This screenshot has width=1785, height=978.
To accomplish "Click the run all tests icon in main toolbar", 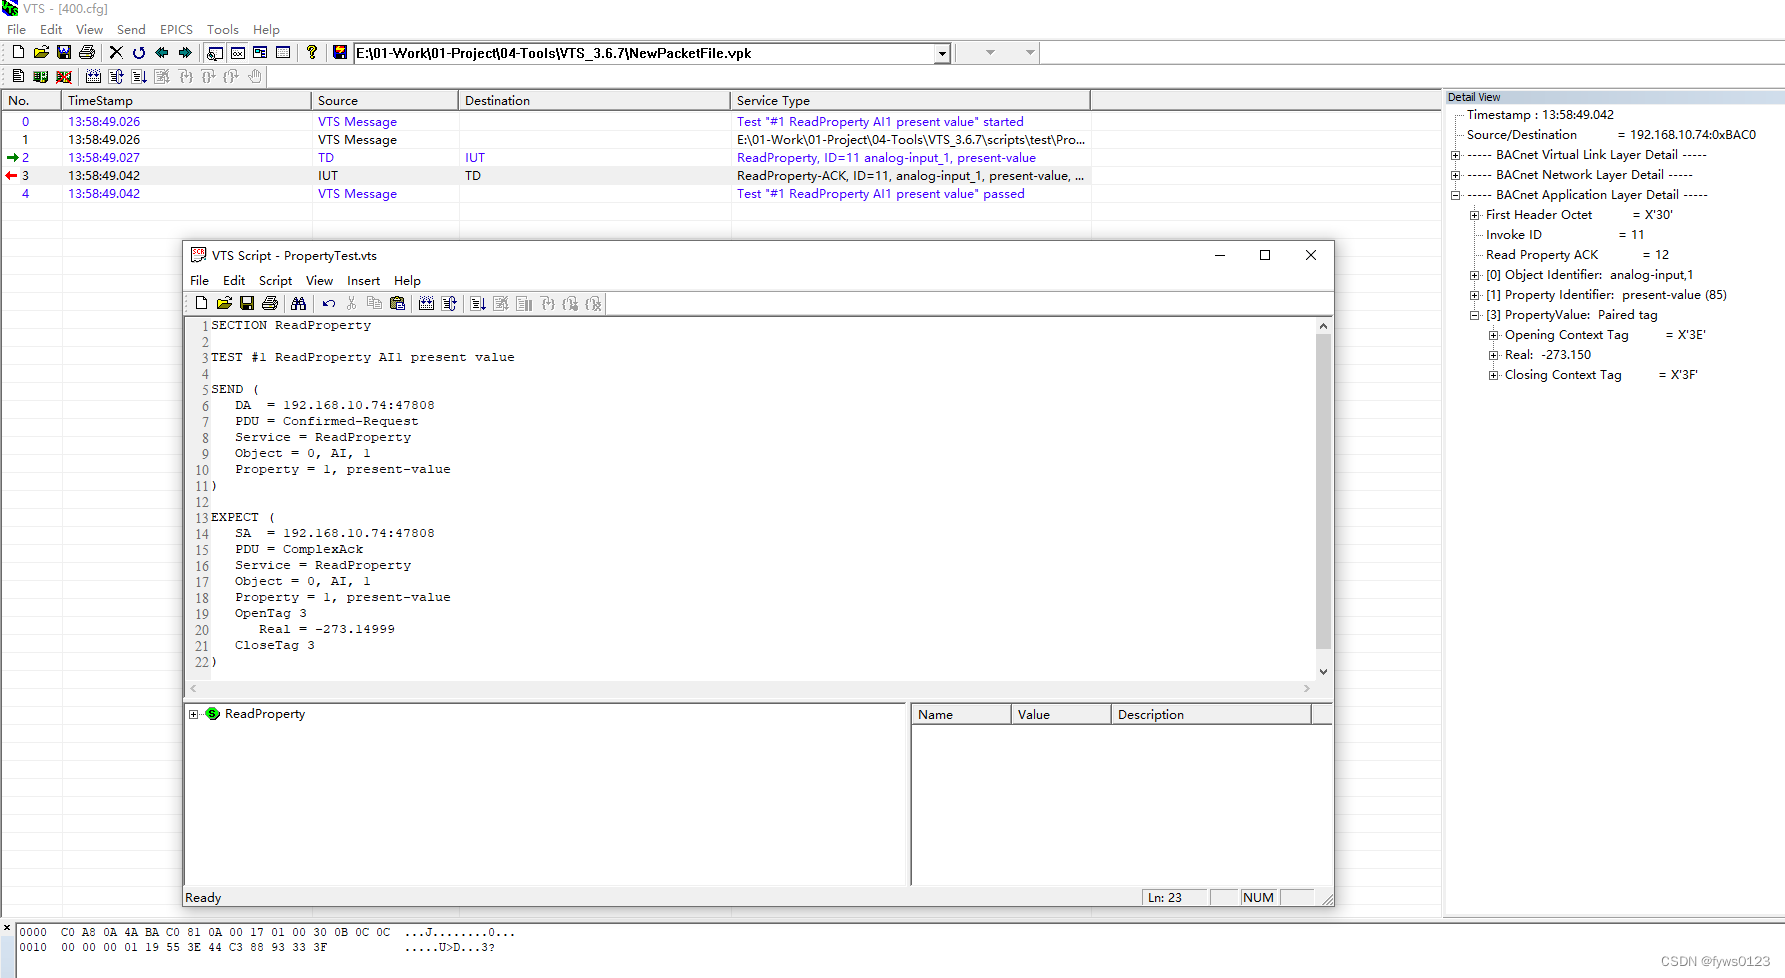I will [x=116, y=76].
